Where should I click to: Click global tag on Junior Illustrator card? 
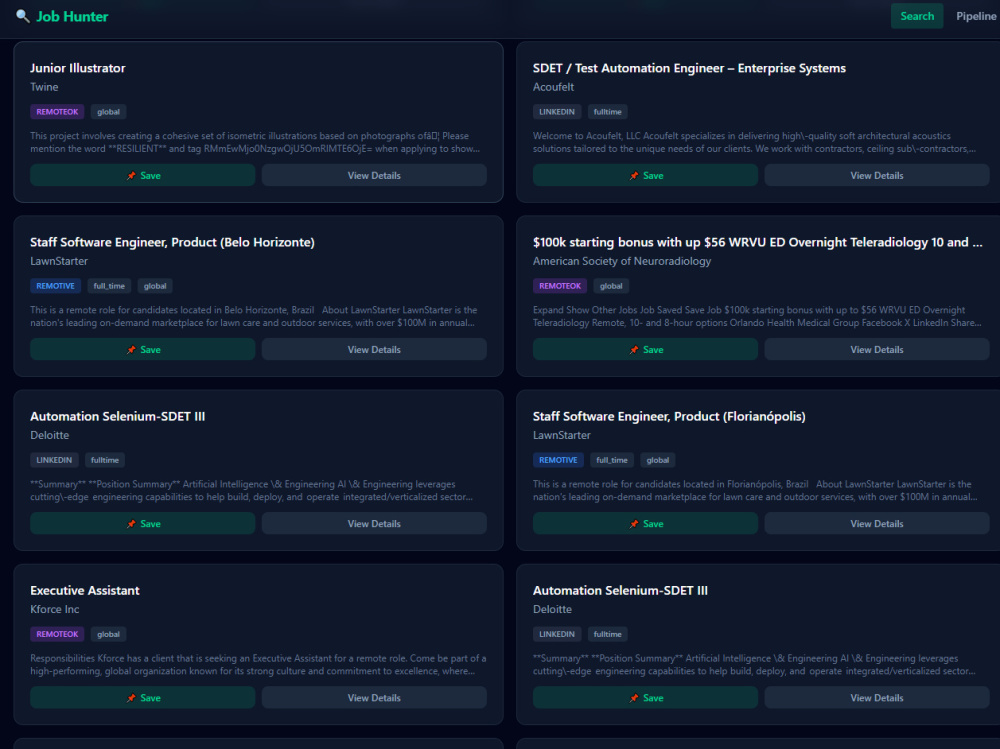point(108,112)
